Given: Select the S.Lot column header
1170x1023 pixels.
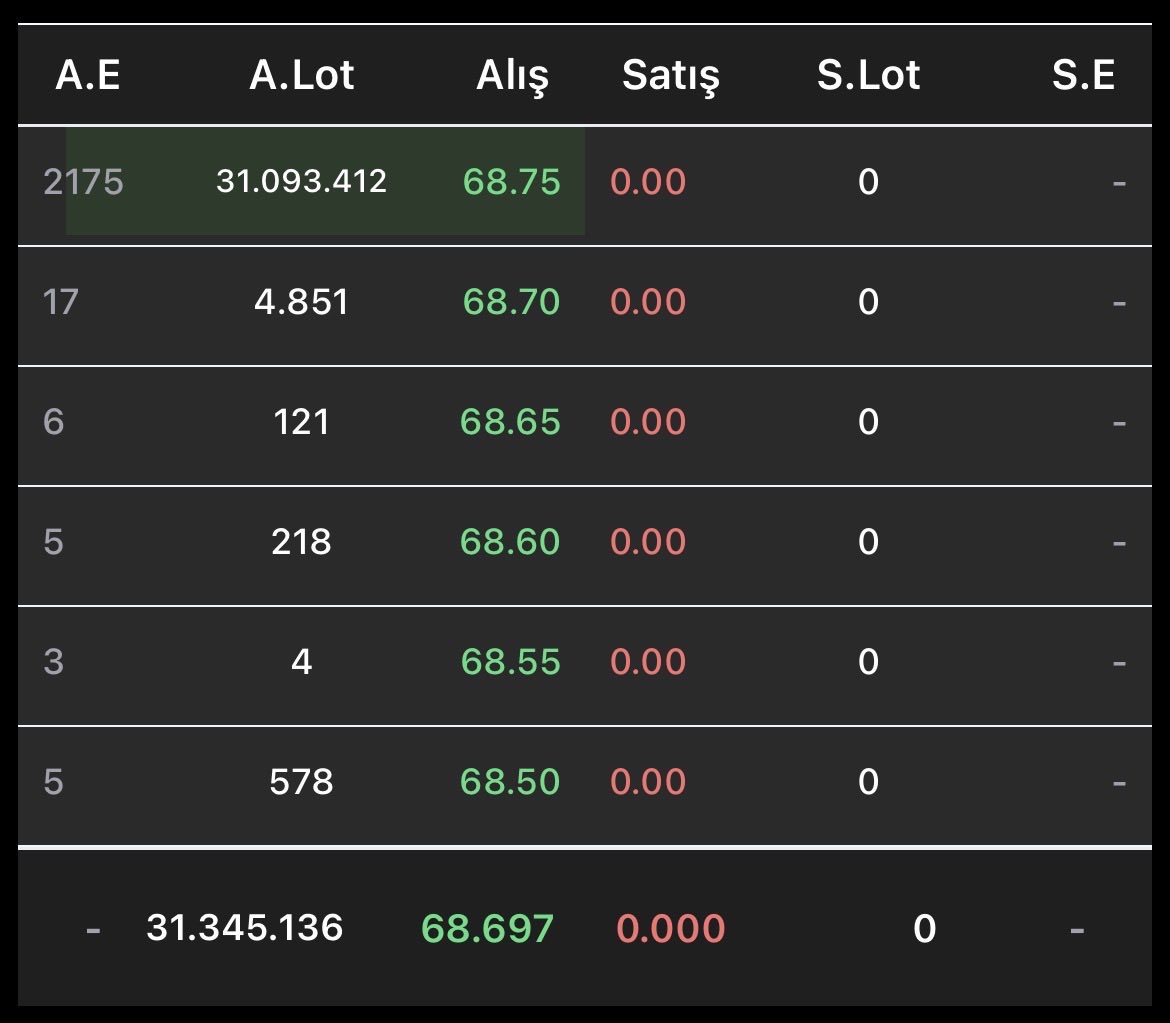Looking at the screenshot, I should tap(868, 76).
